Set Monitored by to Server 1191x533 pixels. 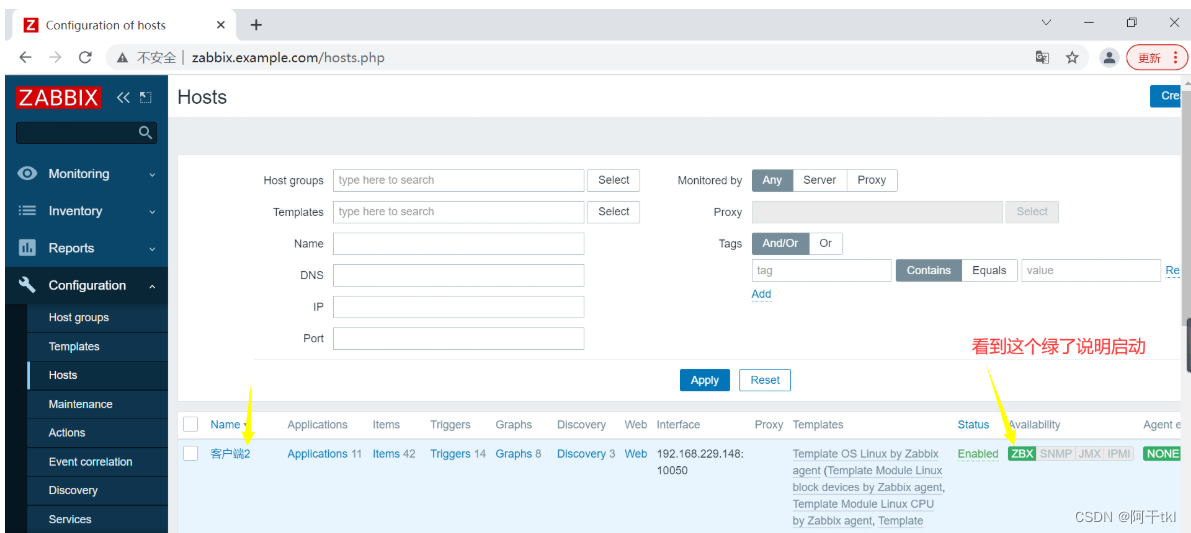(x=820, y=180)
